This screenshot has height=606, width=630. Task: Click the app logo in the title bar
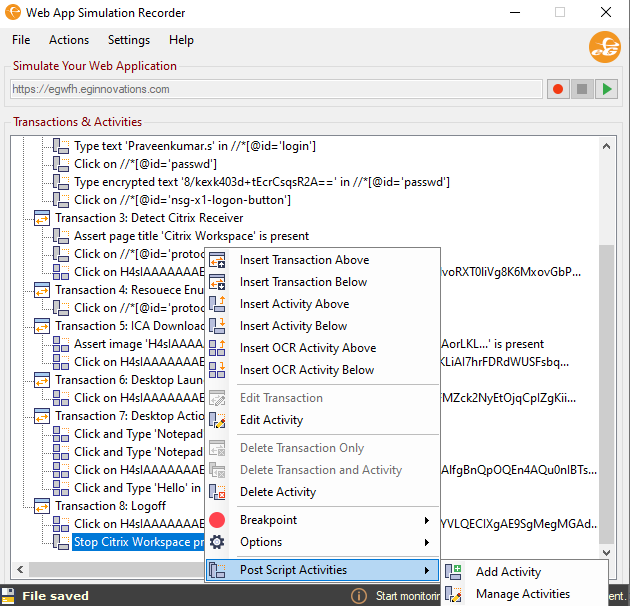pyautogui.click(x=12, y=12)
